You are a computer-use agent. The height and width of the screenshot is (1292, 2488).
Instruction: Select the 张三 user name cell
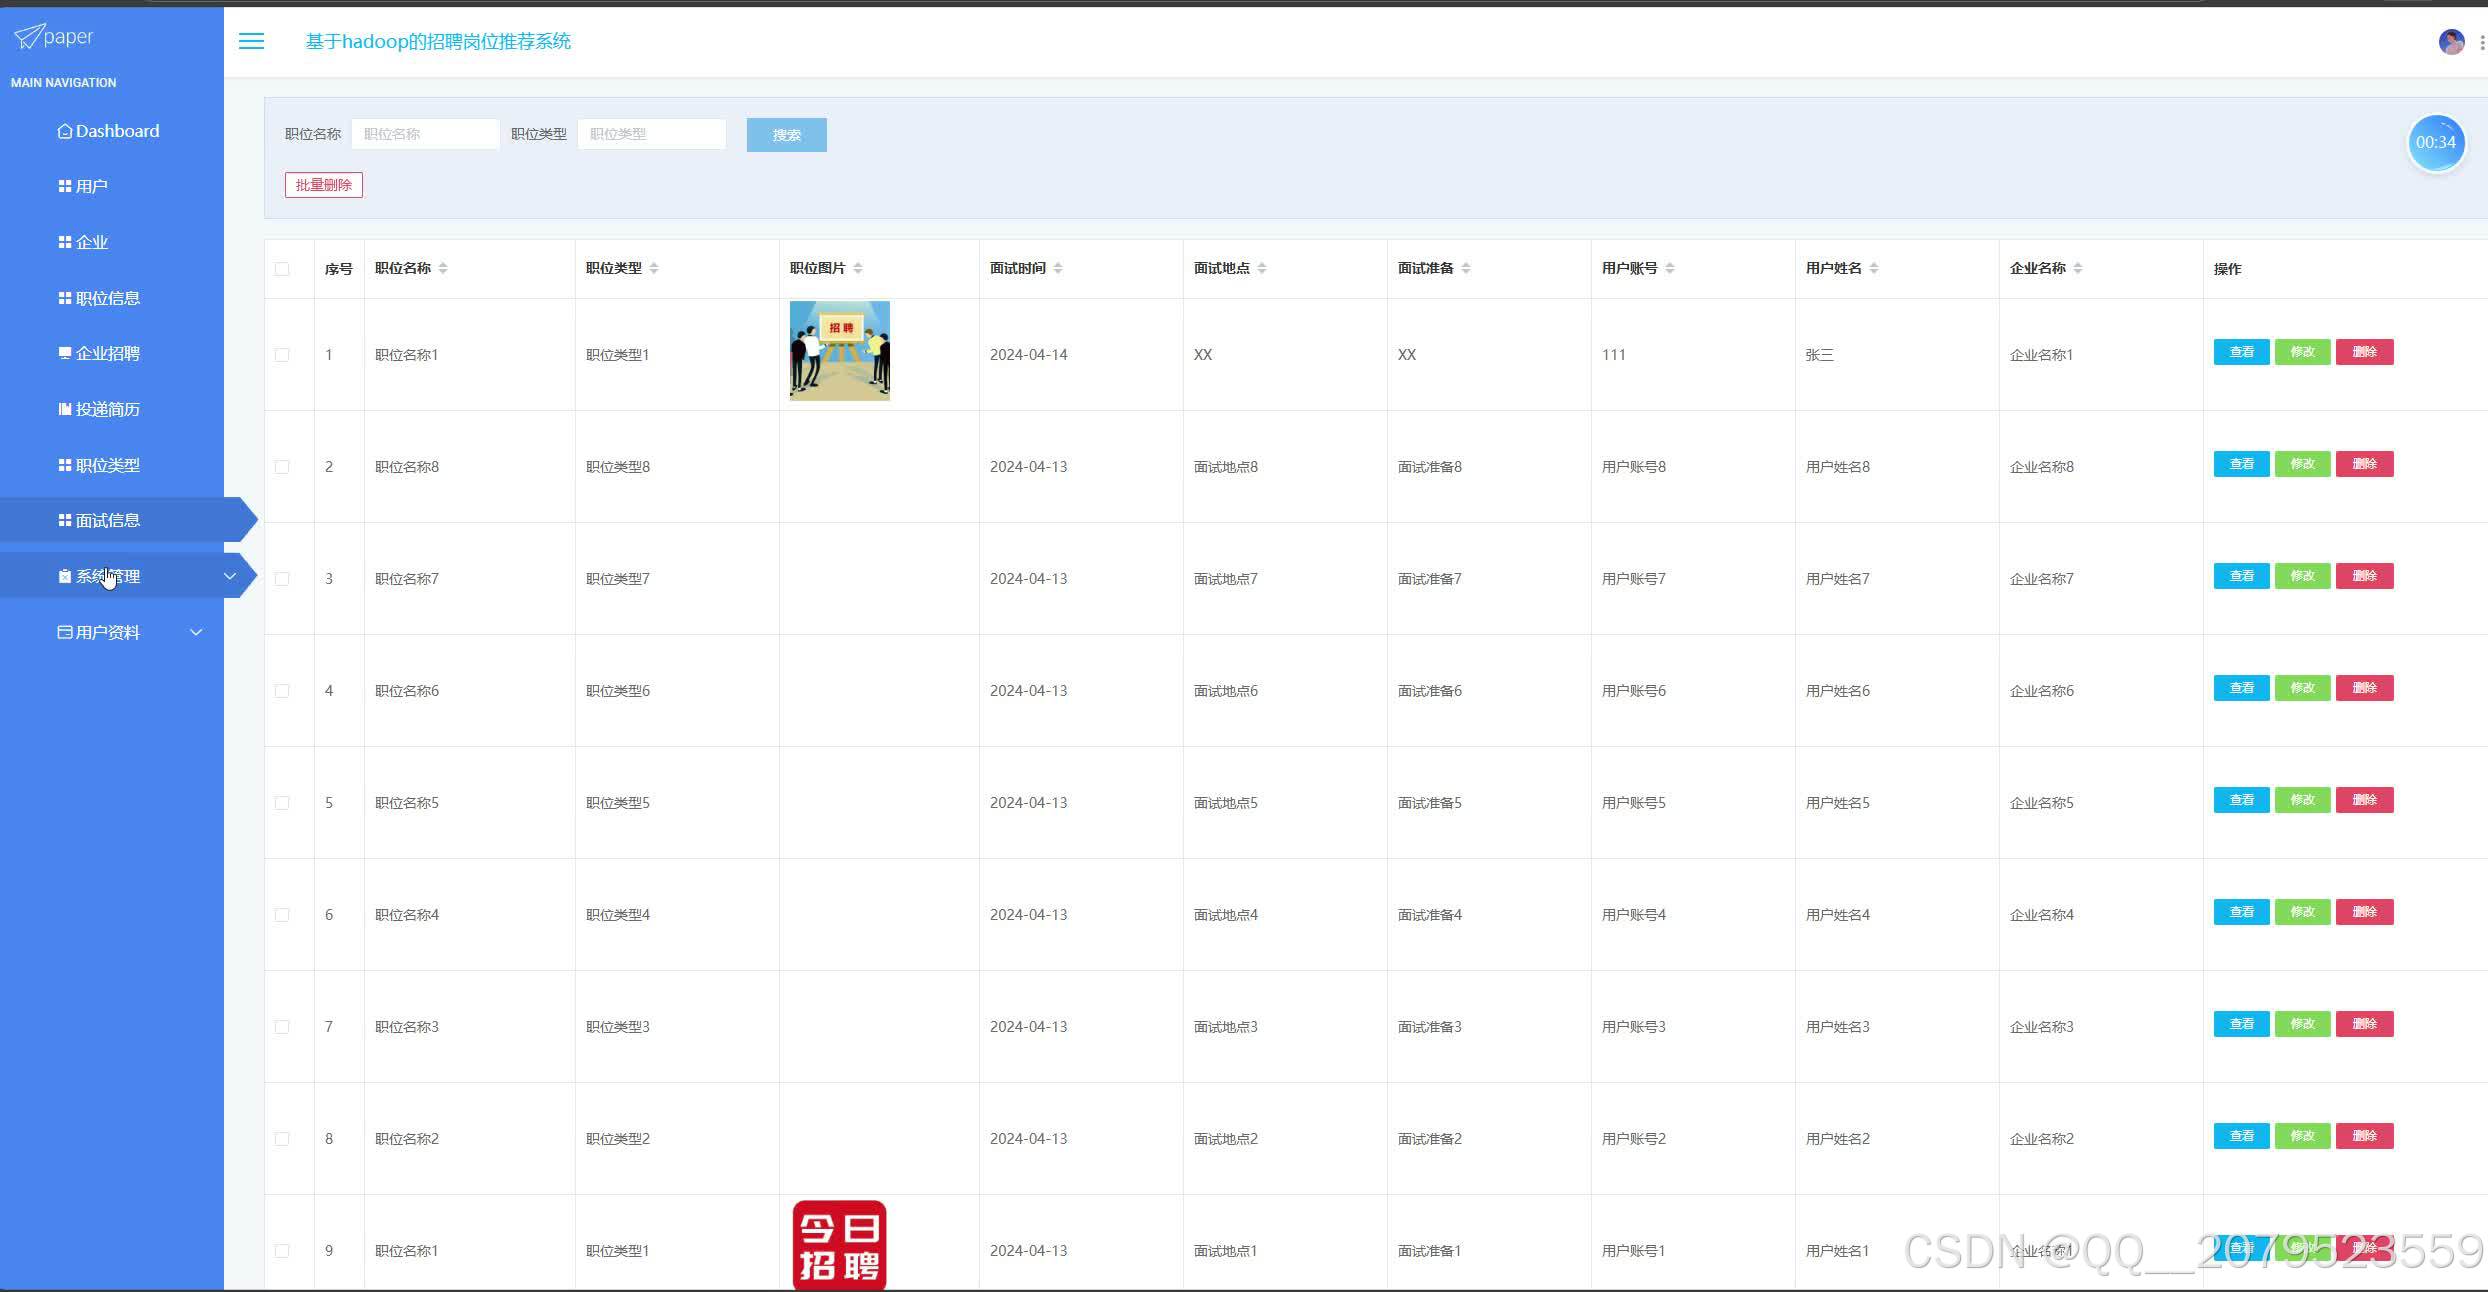pos(1819,355)
